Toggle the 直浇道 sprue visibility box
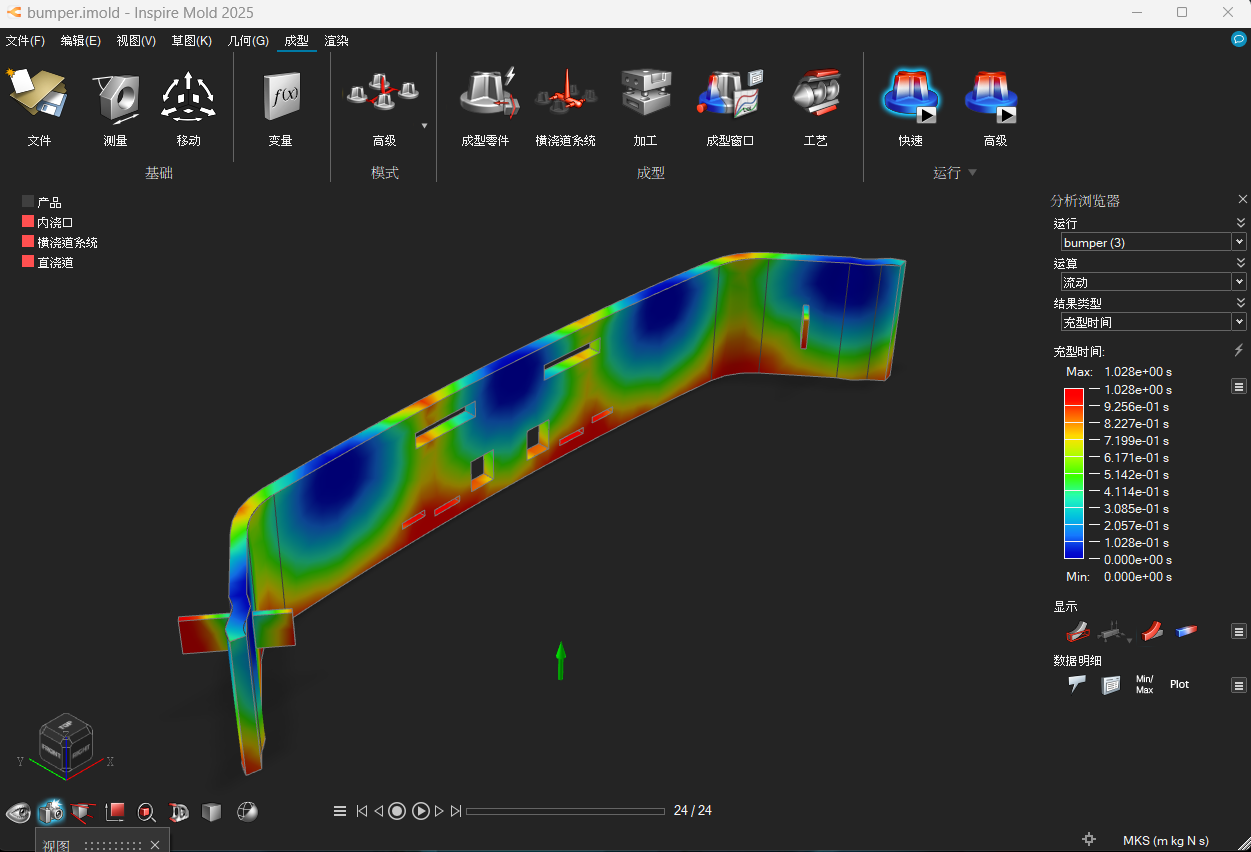The image size is (1251, 852). [28, 262]
